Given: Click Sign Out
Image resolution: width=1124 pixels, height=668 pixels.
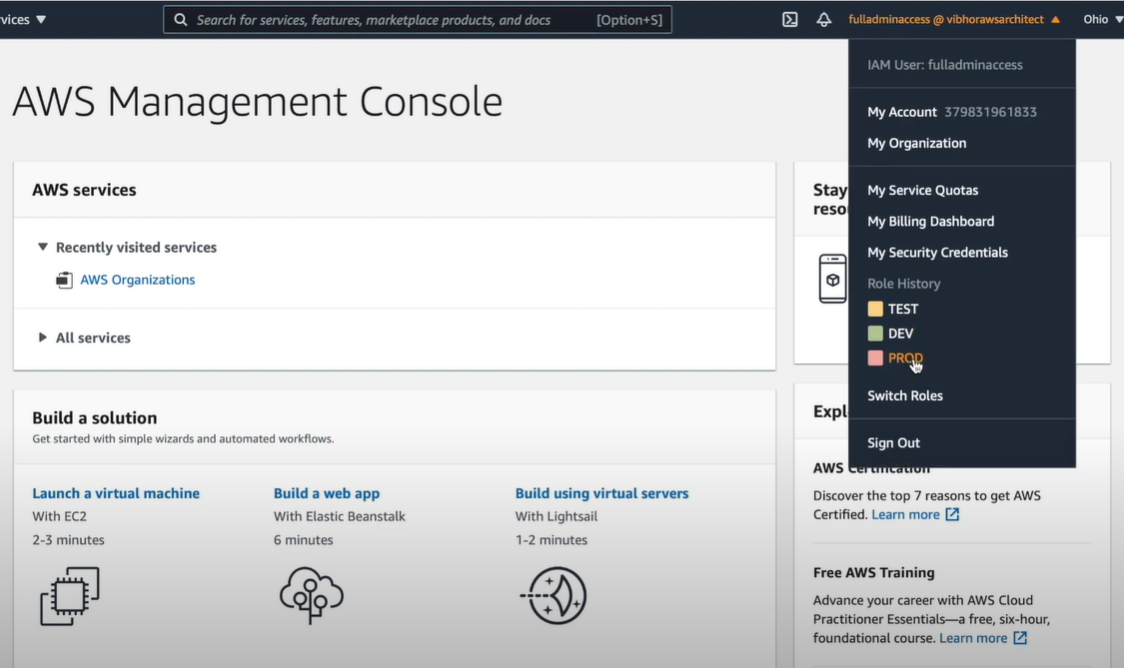Looking at the screenshot, I should click(893, 443).
